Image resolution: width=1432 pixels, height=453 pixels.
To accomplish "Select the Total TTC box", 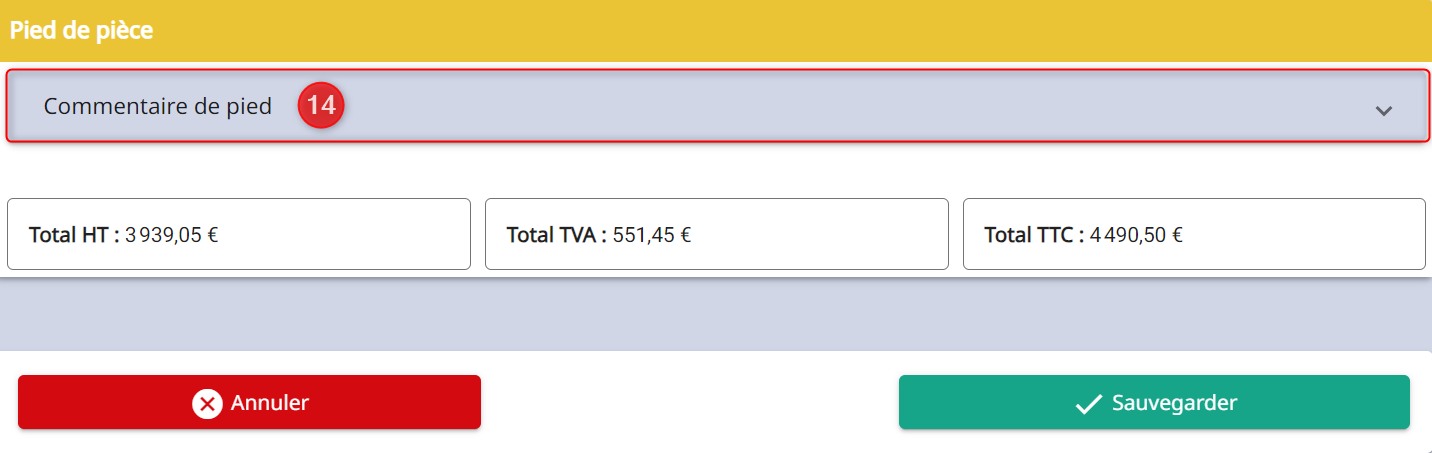I will (x=1194, y=234).
